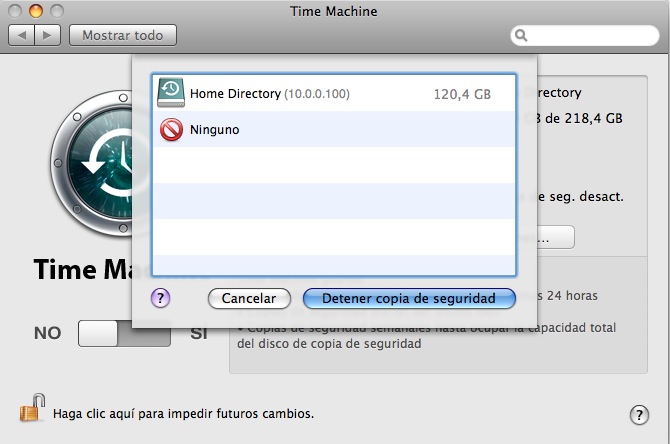The width and height of the screenshot is (670, 444).
Task: Cancel the disk selection with Cancelar
Action: click(x=248, y=298)
